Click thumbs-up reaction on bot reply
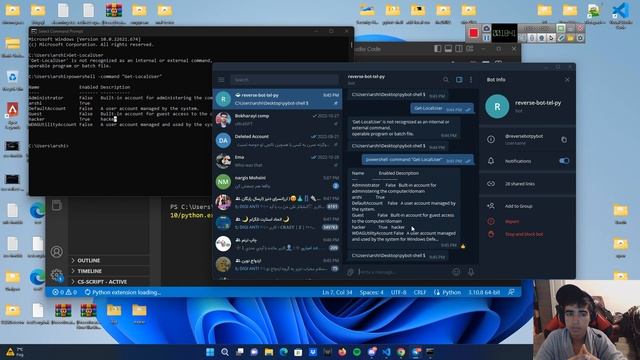The height and width of the screenshot is (360, 640). 463,246
